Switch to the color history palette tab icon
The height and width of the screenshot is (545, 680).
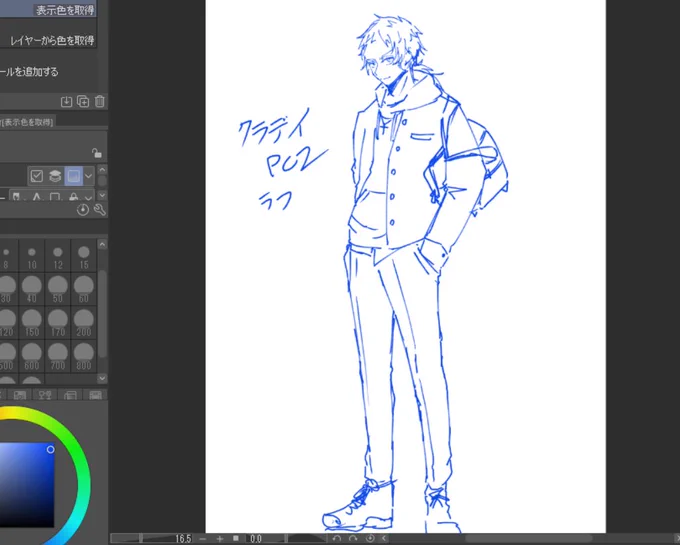(95, 395)
